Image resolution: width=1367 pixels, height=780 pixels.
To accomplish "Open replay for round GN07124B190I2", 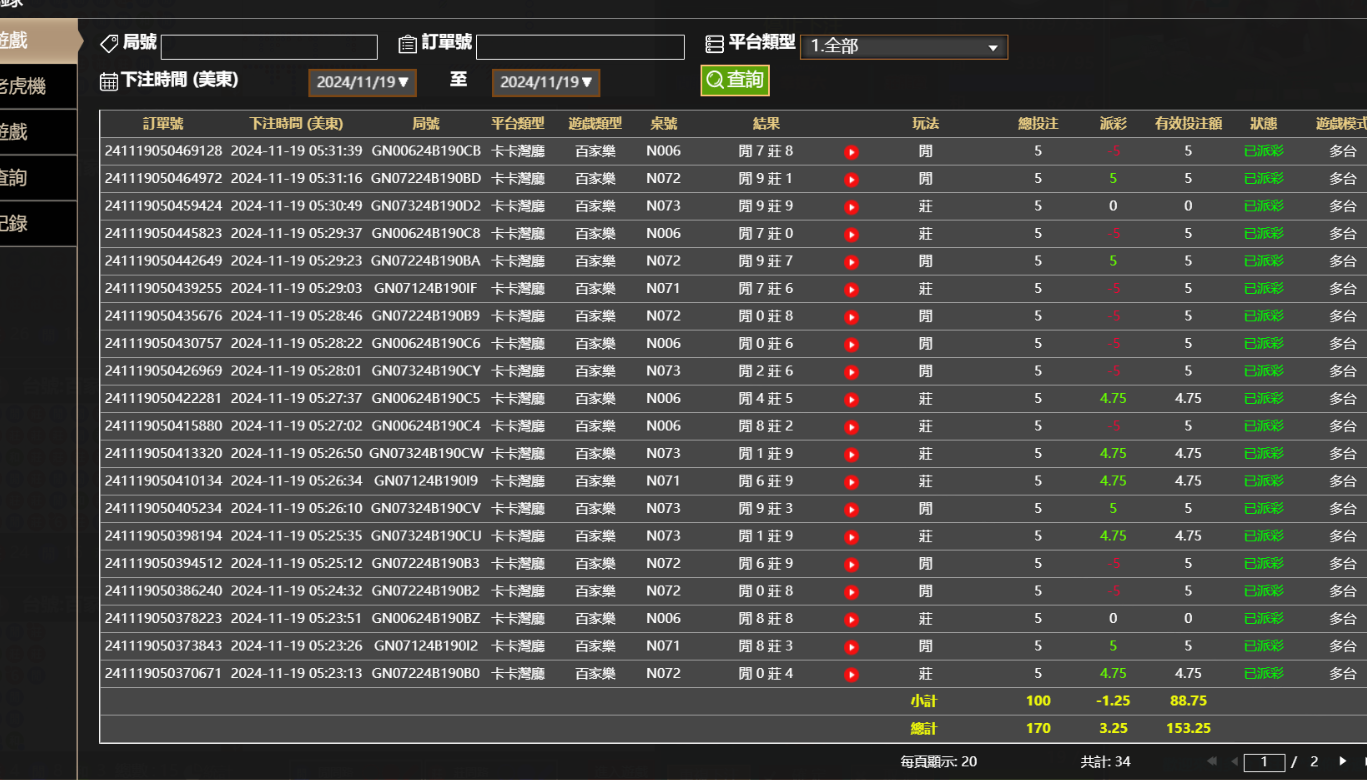I will point(851,647).
